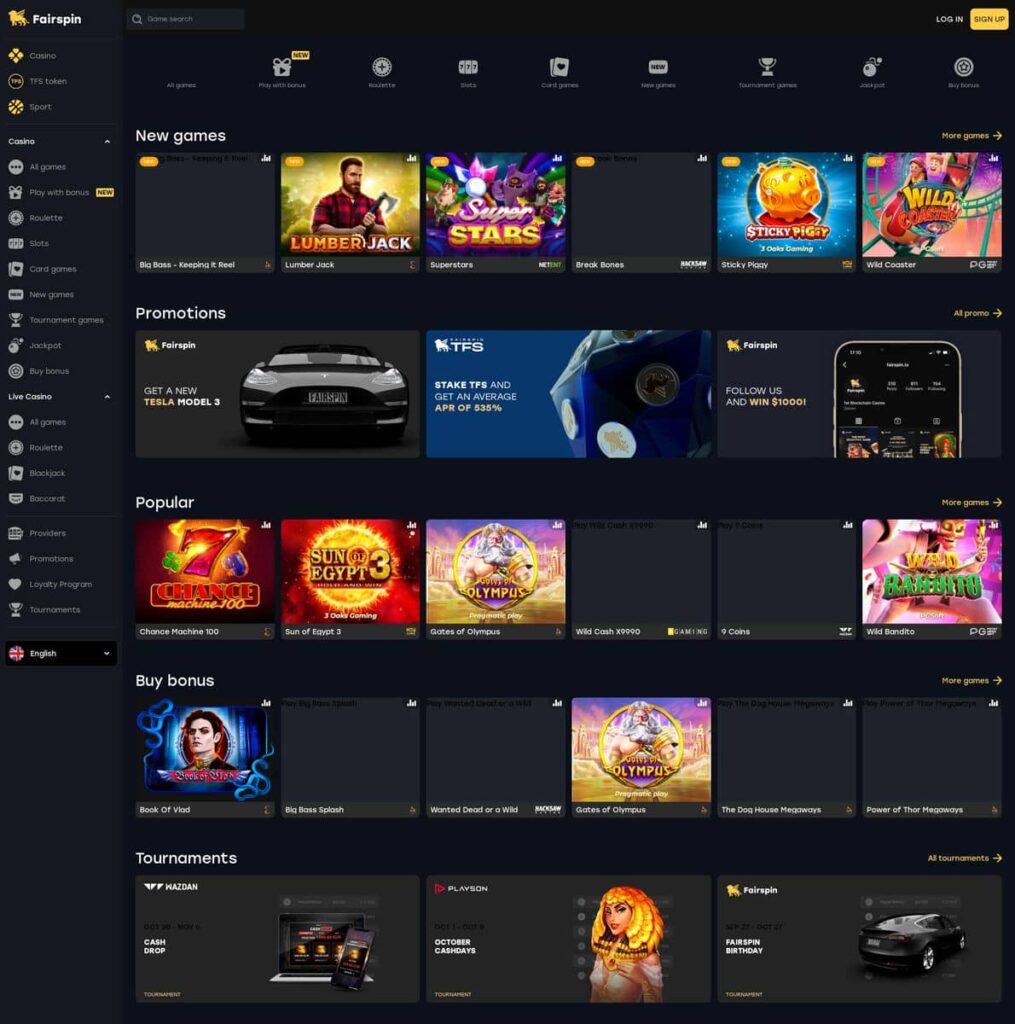Open Play with bonus gift icon in top bar
This screenshot has height=1024, width=1015.
click(x=282, y=67)
